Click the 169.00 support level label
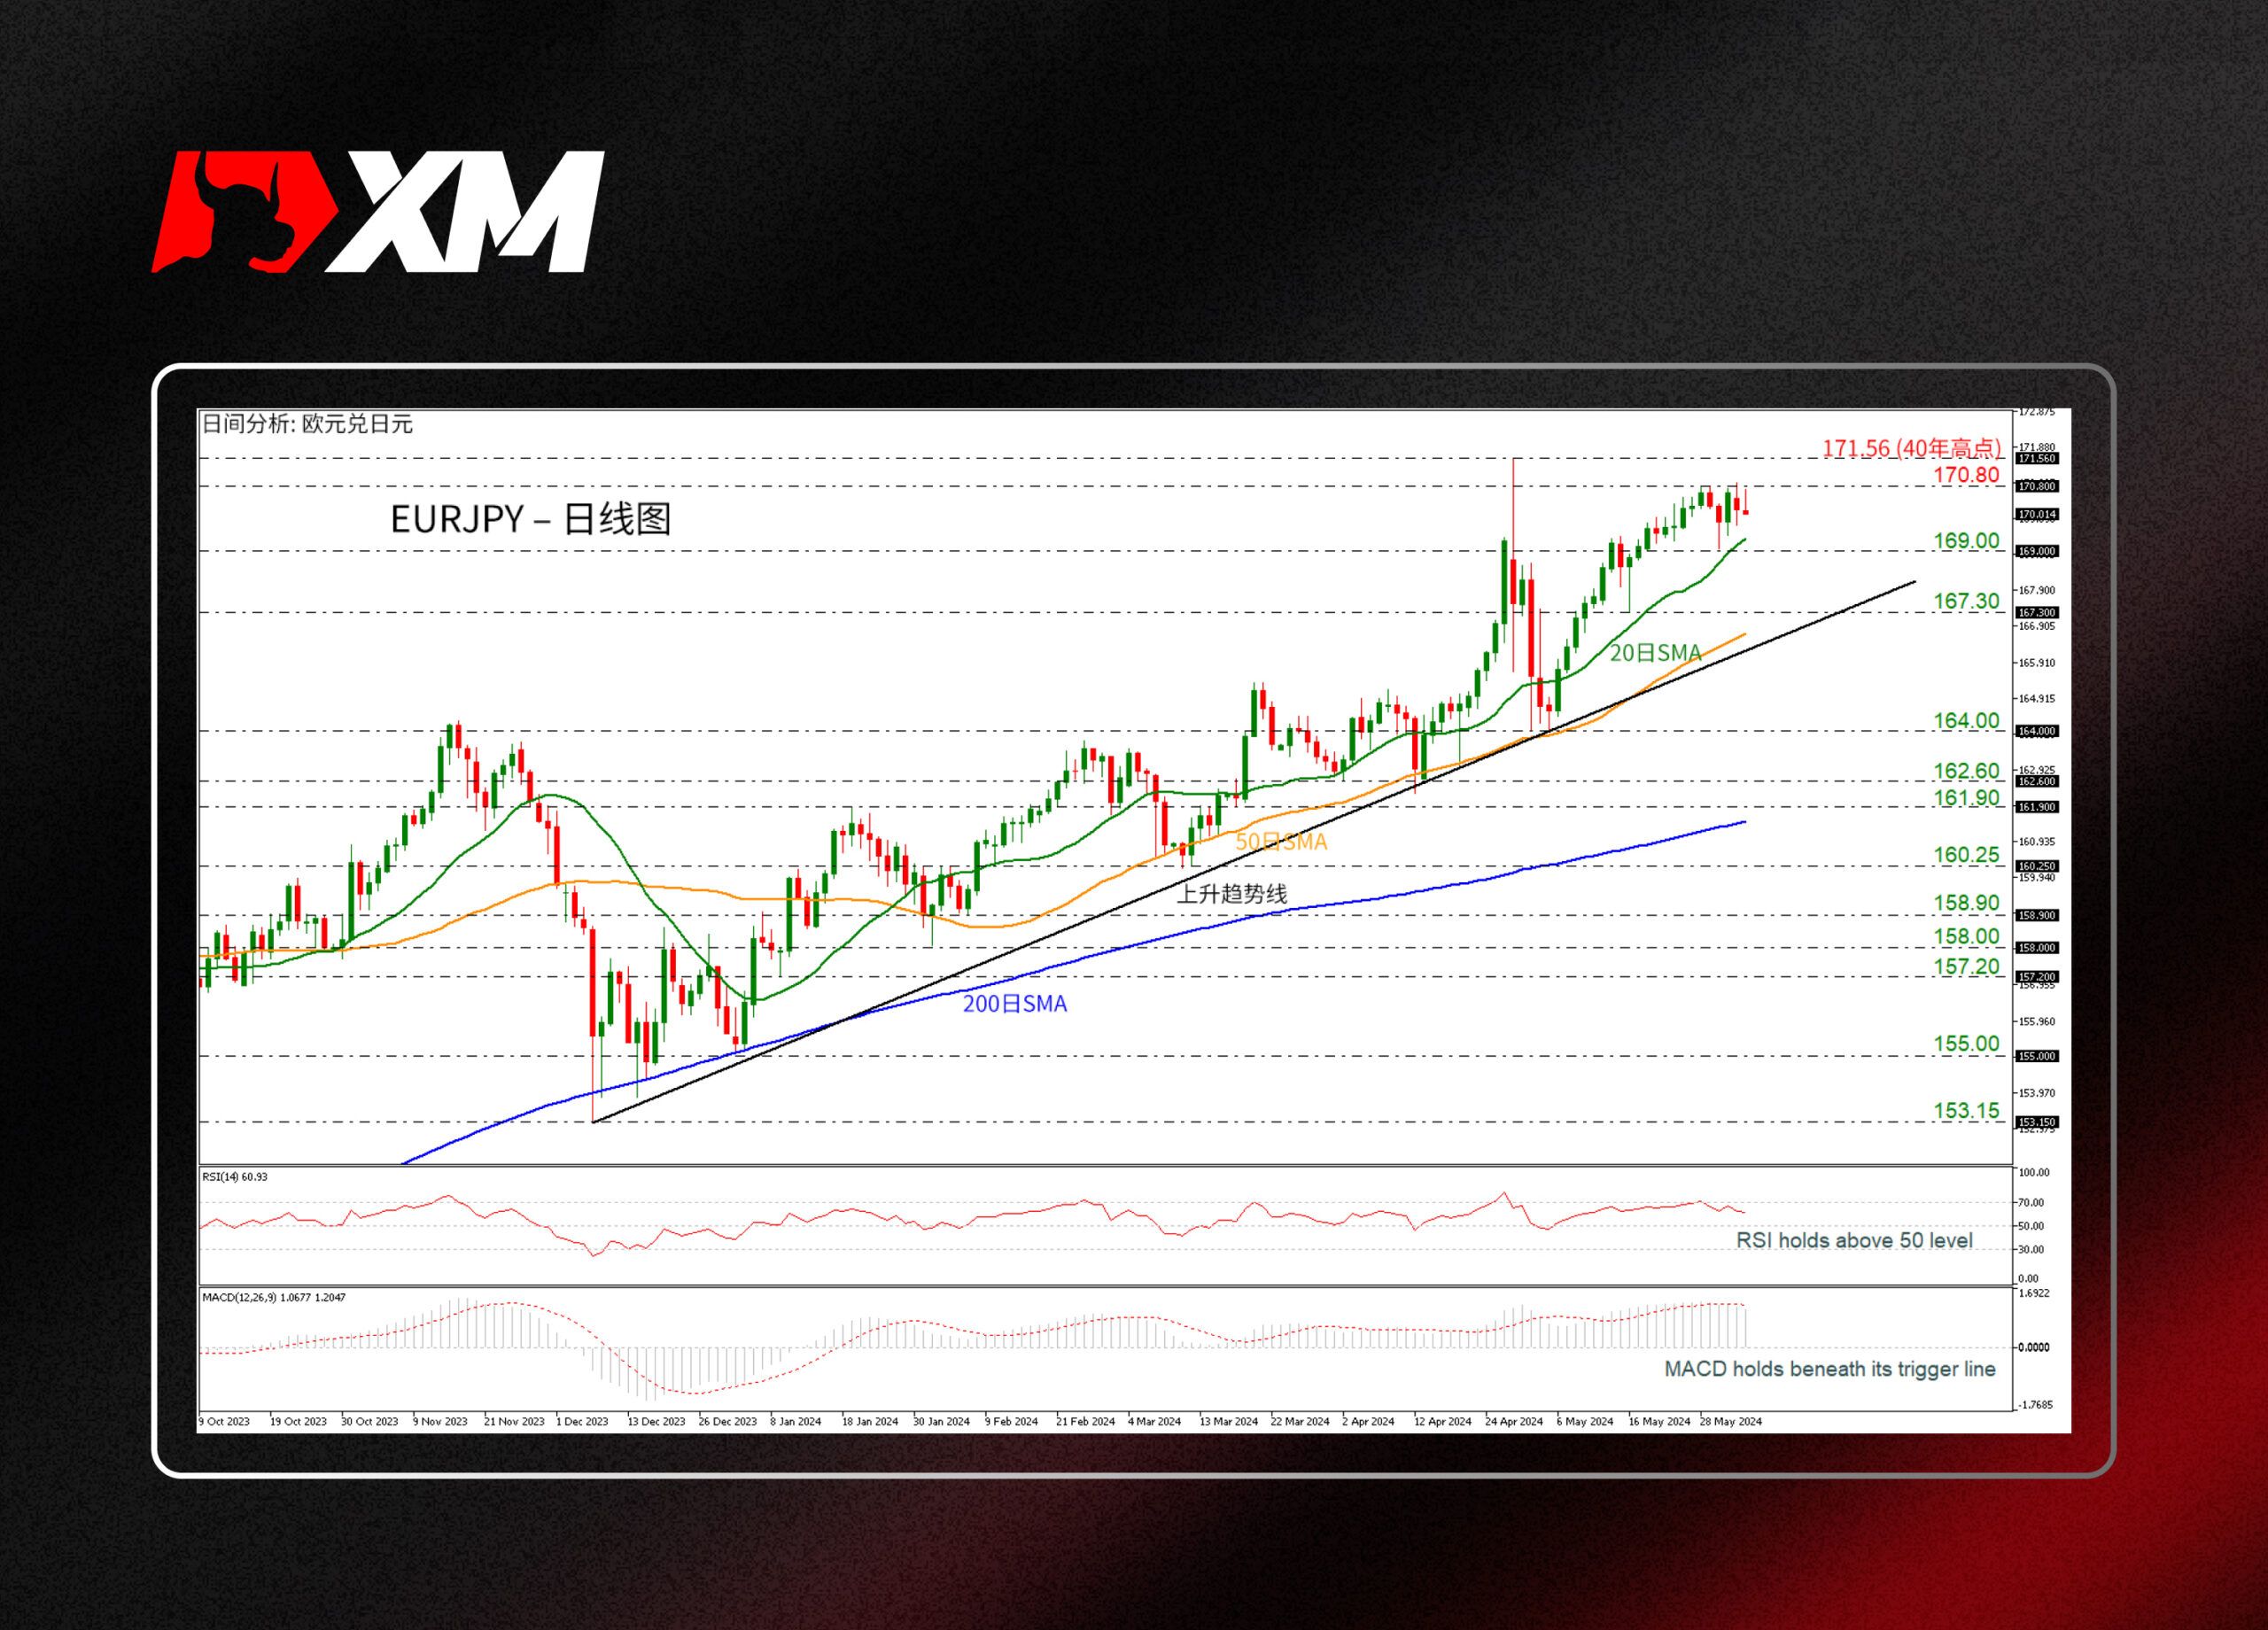Screen dimensions: 2268x1630 1965,541
